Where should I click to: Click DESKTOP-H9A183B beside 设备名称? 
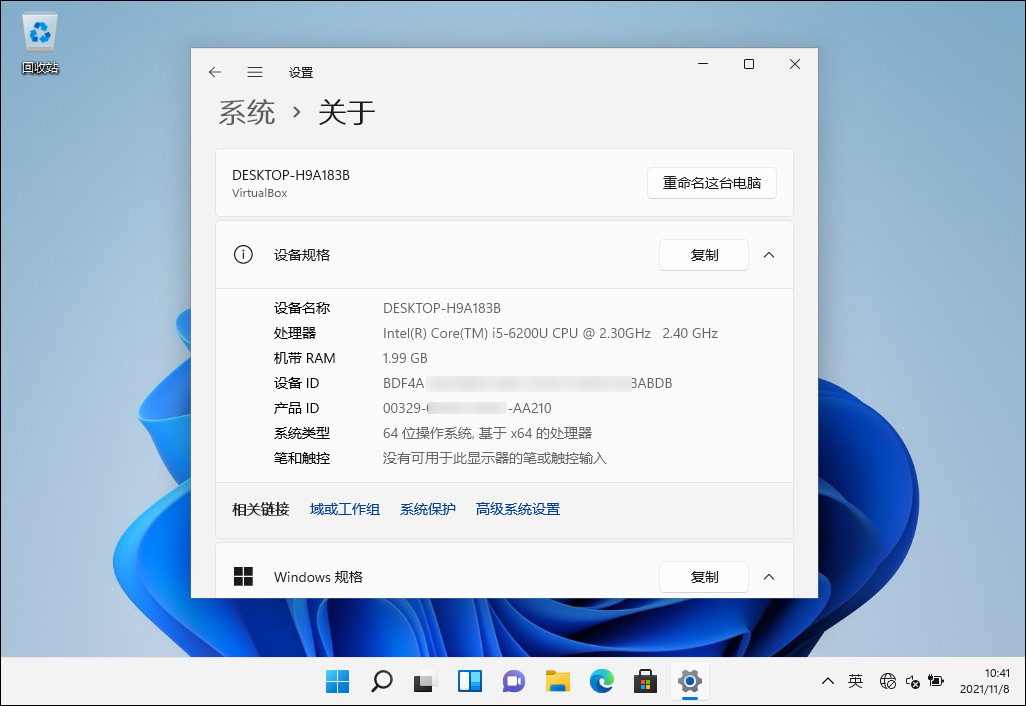(x=442, y=308)
